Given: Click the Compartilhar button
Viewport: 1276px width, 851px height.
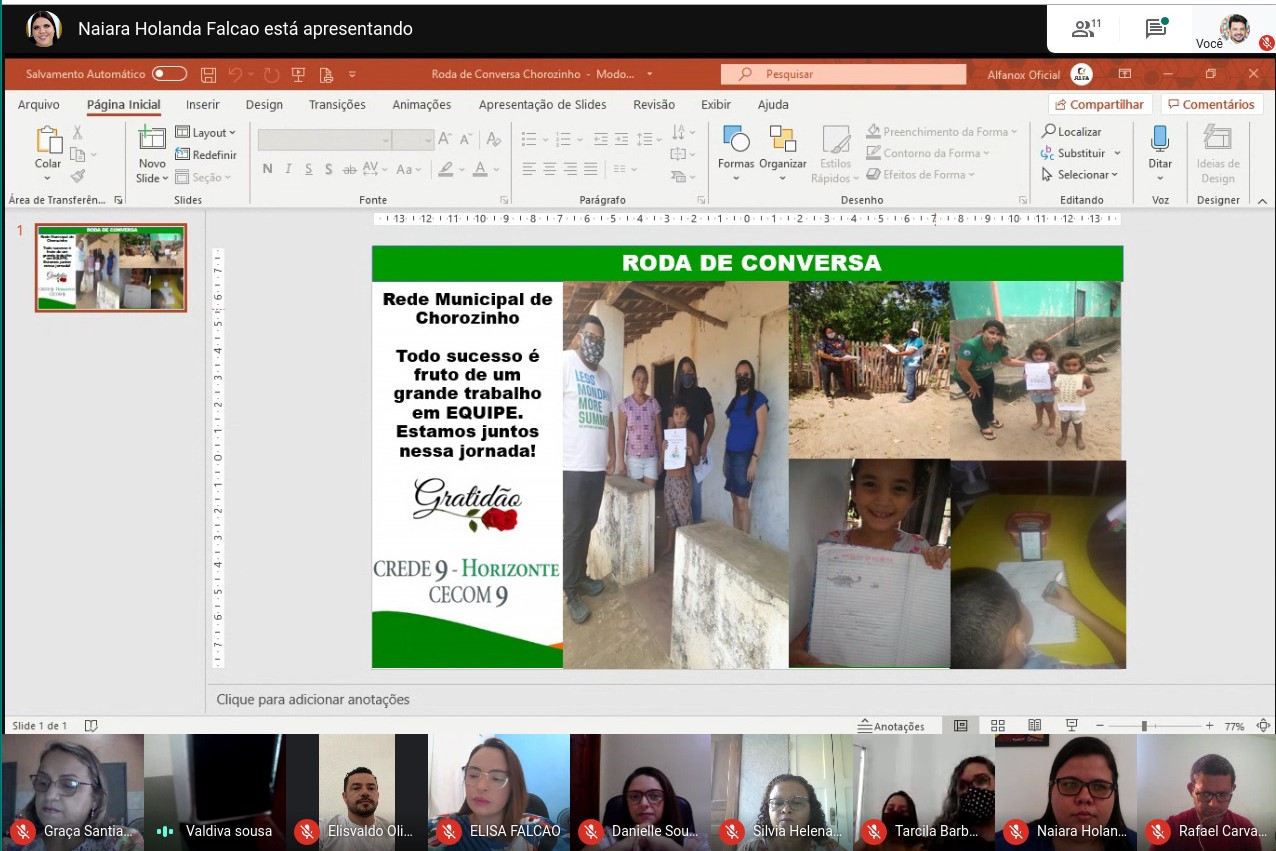Looking at the screenshot, I should [1100, 105].
